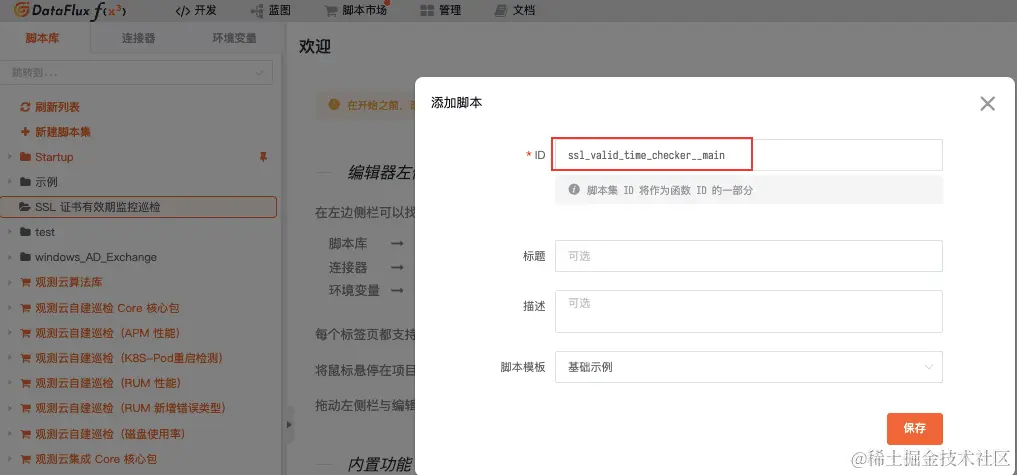The image size is (1017, 475).
Task: Click cart icon of K8S-Pod重启检测 item
Action: pos(26,358)
